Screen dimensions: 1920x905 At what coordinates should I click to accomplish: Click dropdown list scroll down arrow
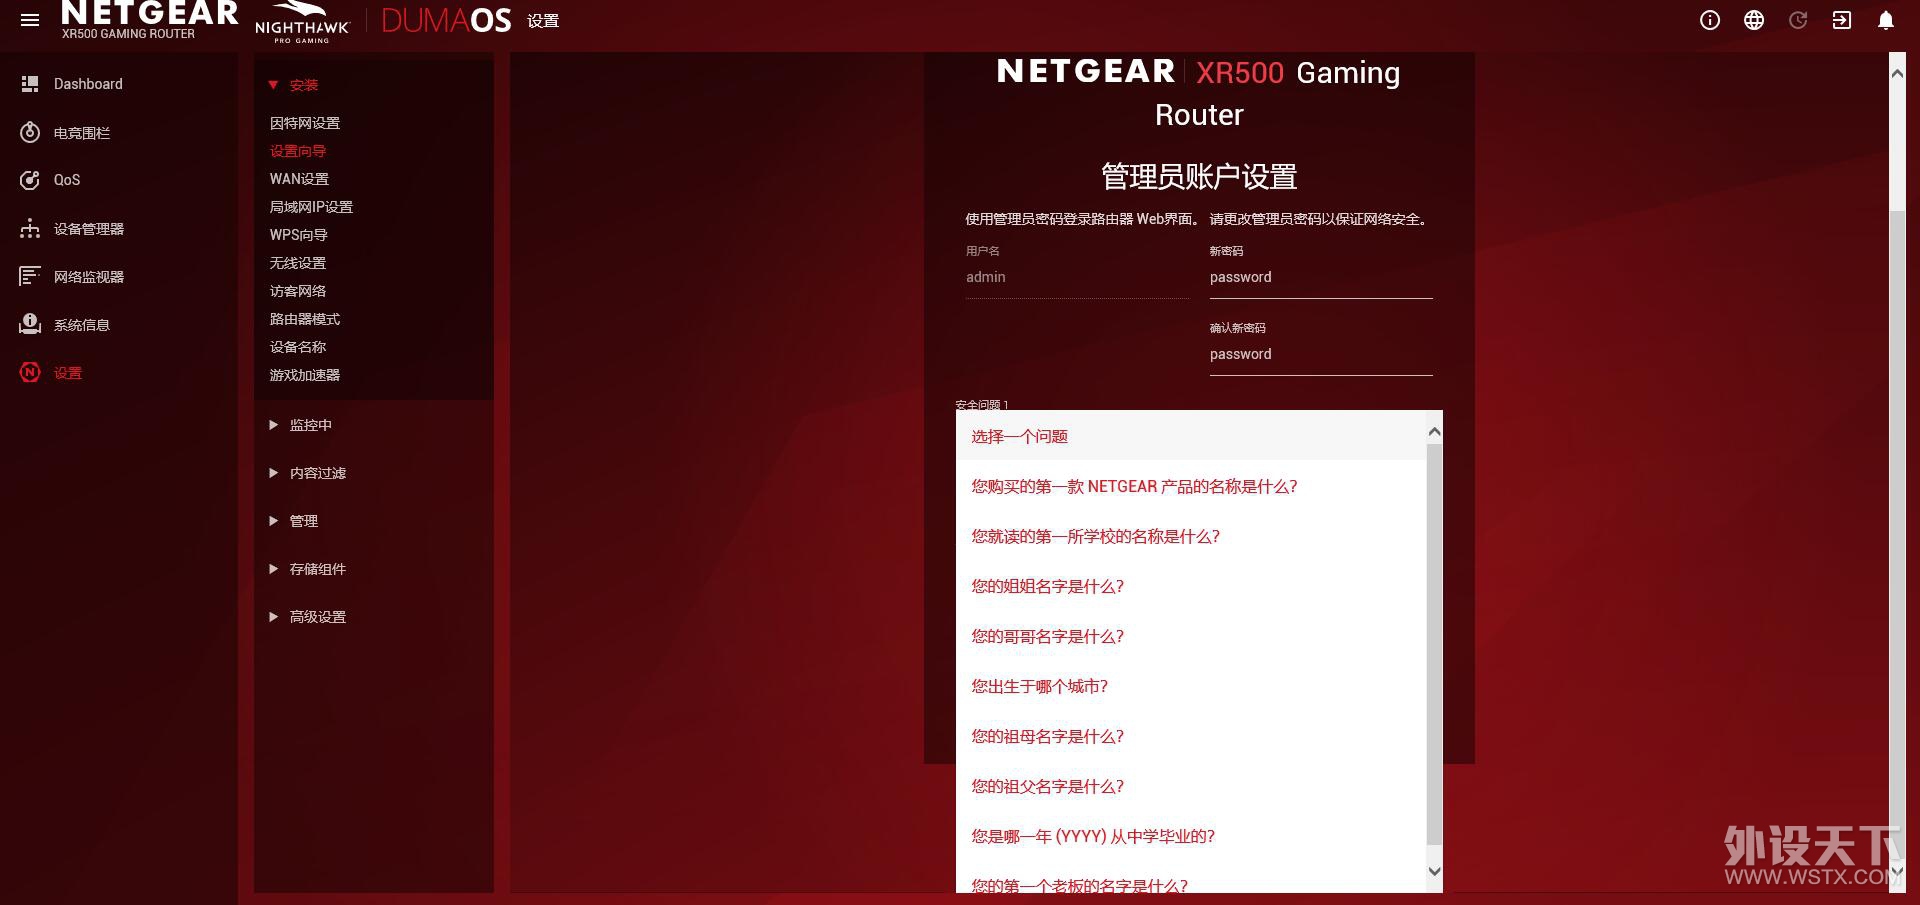[x=1434, y=871]
